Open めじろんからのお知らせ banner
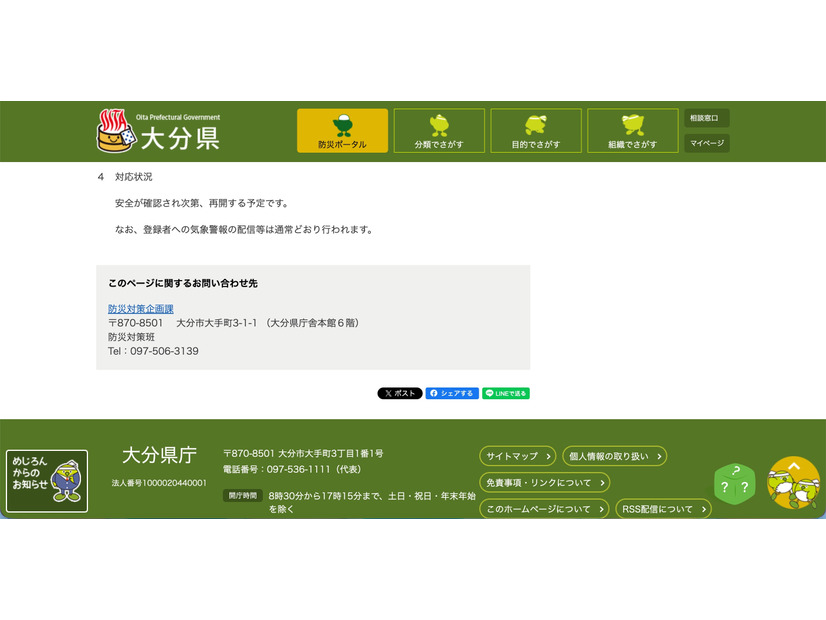The width and height of the screenshot is (826, 620). point(47,481)
